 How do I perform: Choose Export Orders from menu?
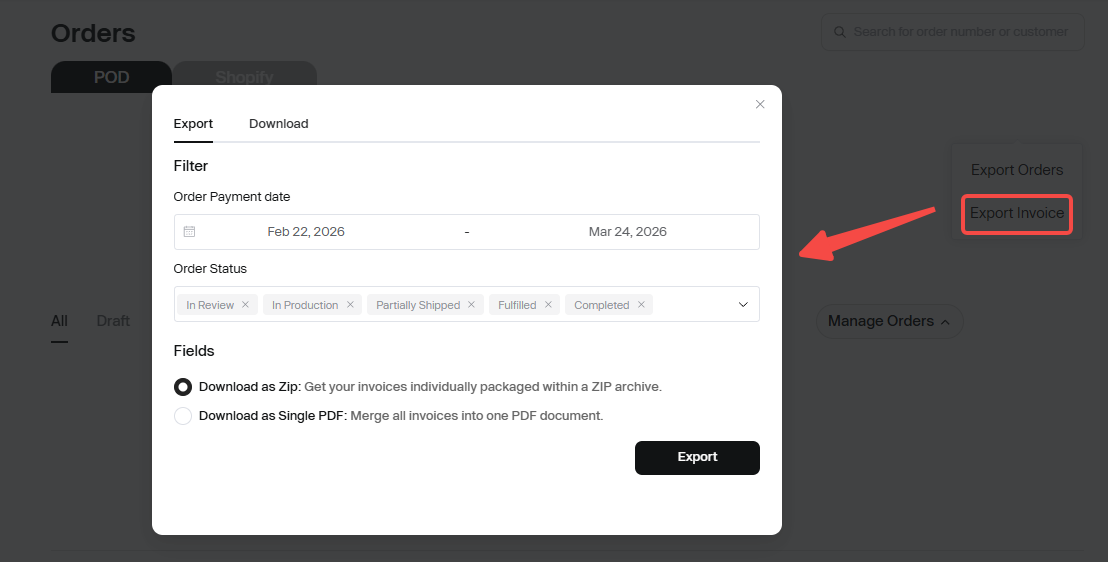1016,170
